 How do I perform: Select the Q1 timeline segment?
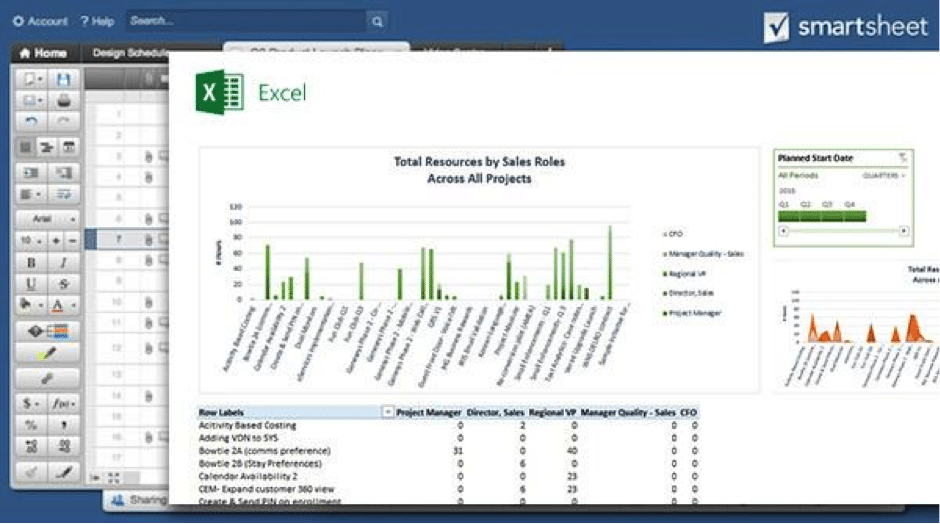[x=788, y=216]
